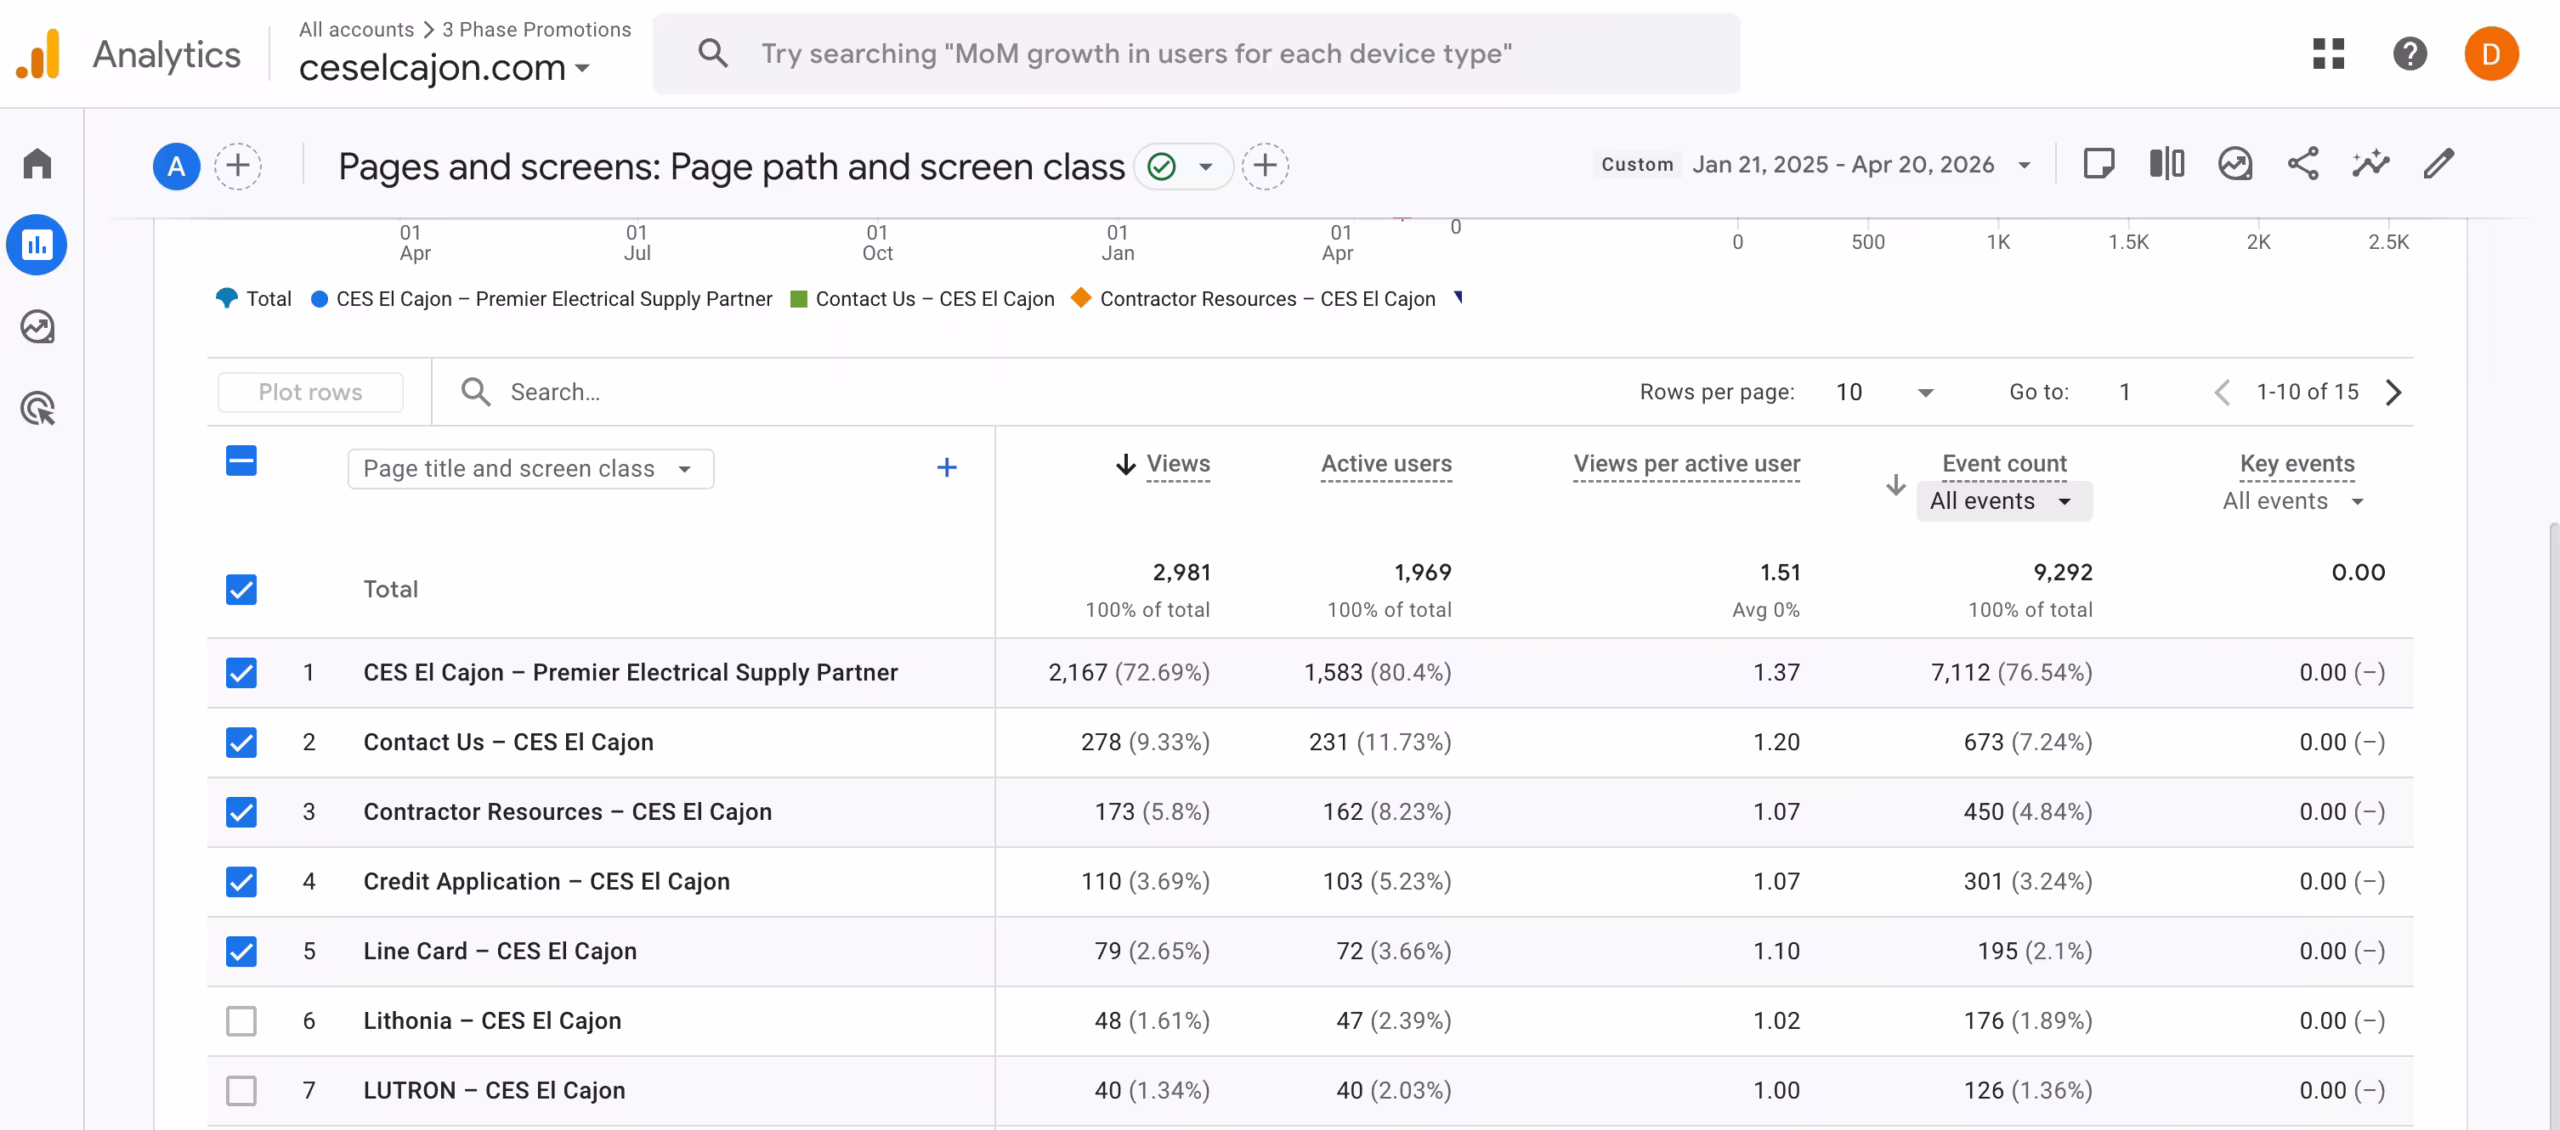The width and height of the screenshot is (2560, 1130).
Task: Open the Explore icon in the sidebar
Action: tap(37, 327)
